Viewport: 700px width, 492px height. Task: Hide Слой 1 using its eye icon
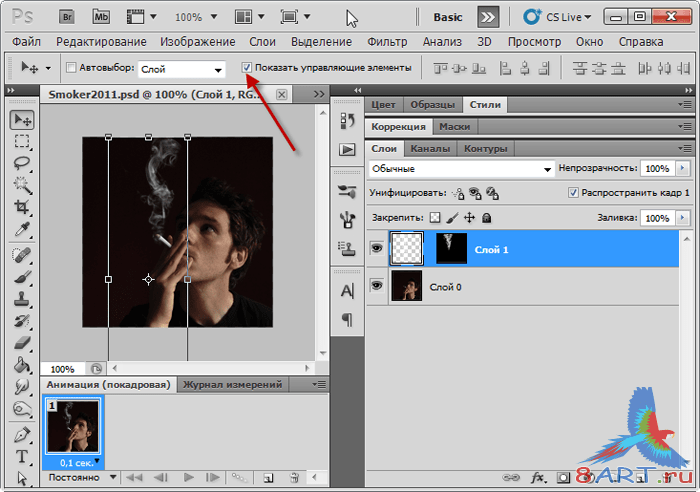click(377, 249)
